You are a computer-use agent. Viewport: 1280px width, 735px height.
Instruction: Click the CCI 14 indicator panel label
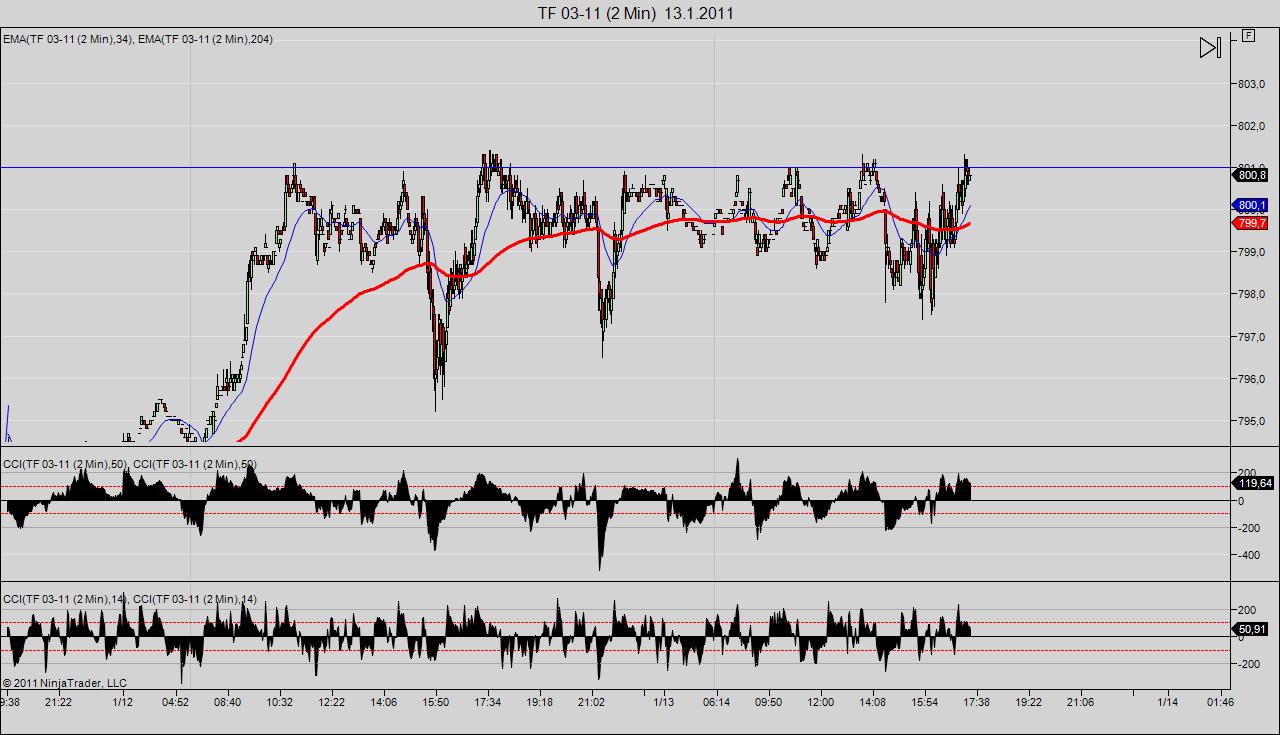coord(131,599)
